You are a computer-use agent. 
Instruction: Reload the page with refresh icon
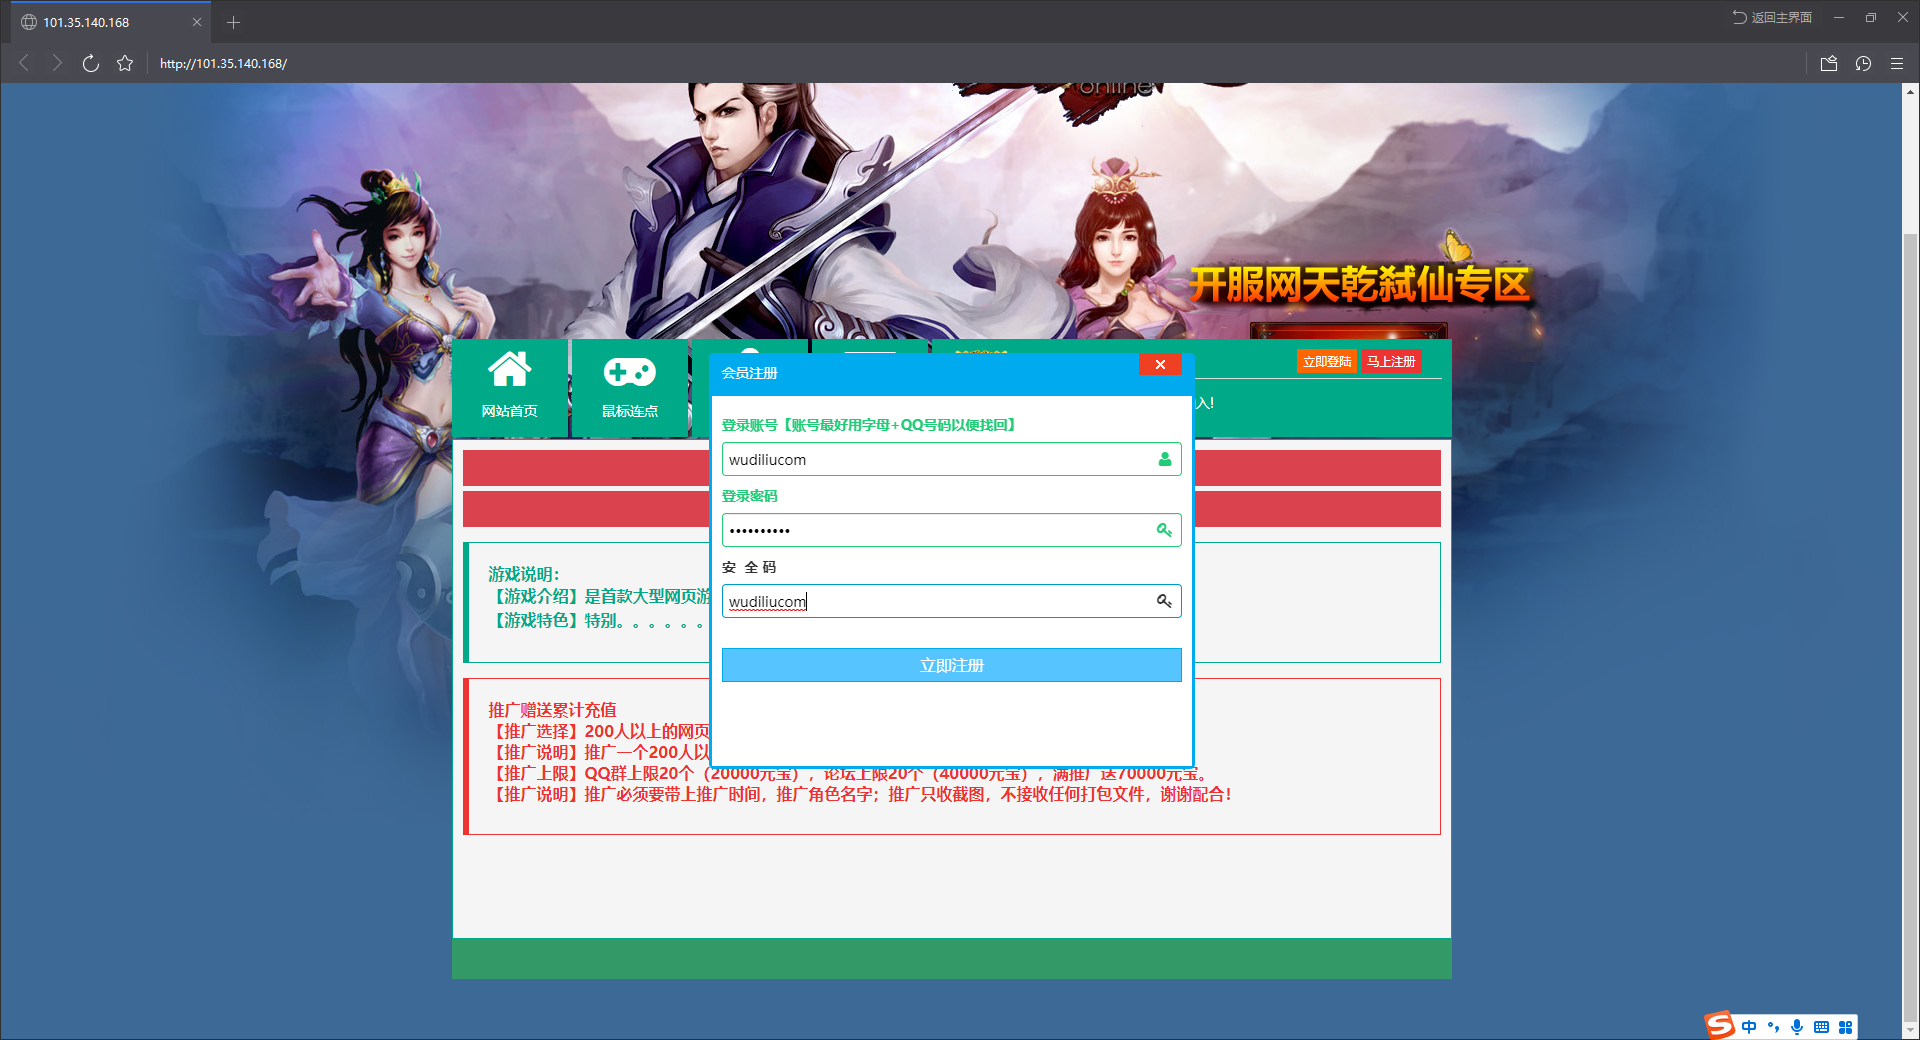point(91,63)
